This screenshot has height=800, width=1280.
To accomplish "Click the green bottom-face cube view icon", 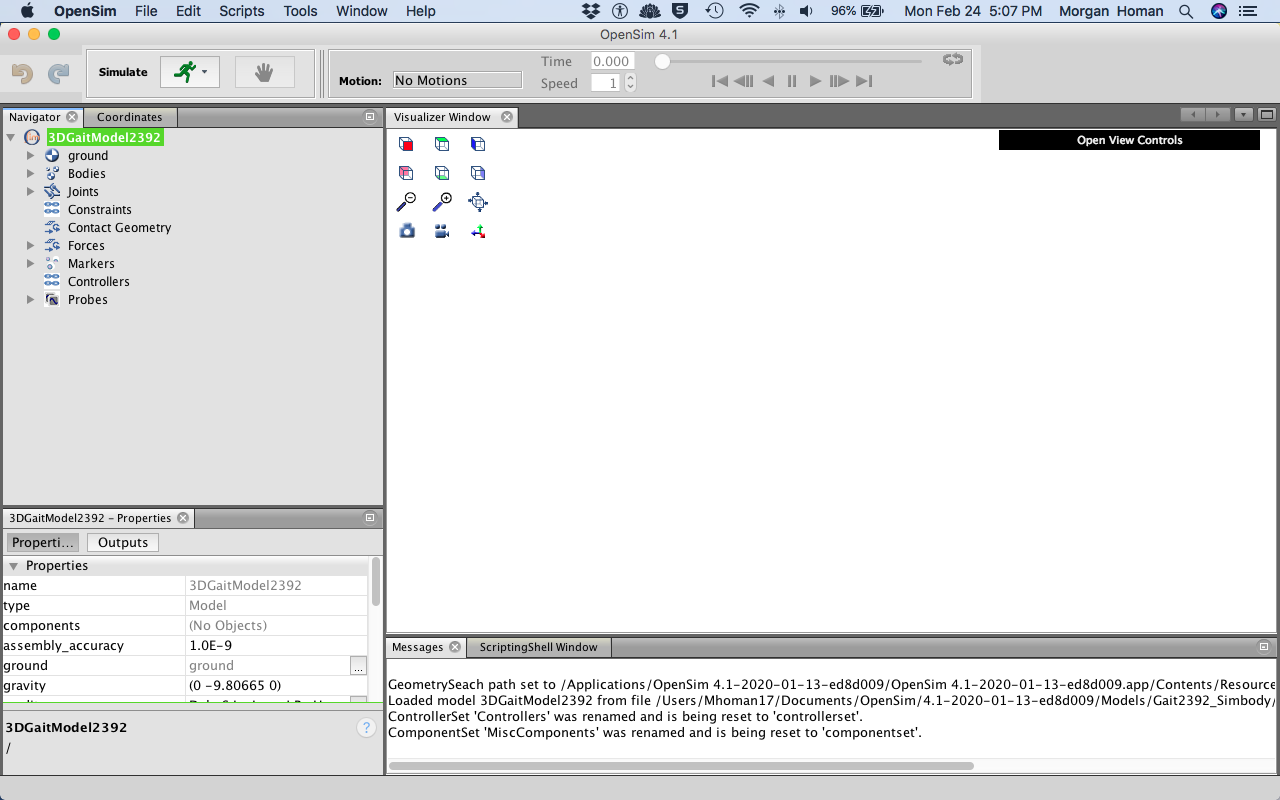I will 442,173.
